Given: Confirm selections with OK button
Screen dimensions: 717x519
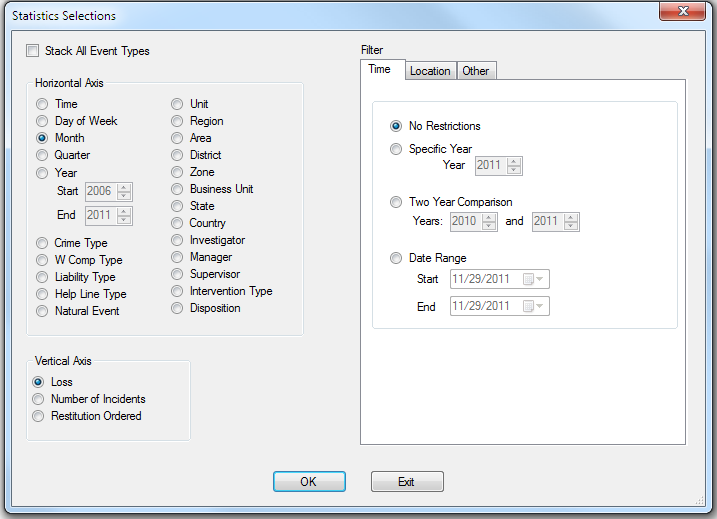Looking at the screenshot, I should coord(309,482).
